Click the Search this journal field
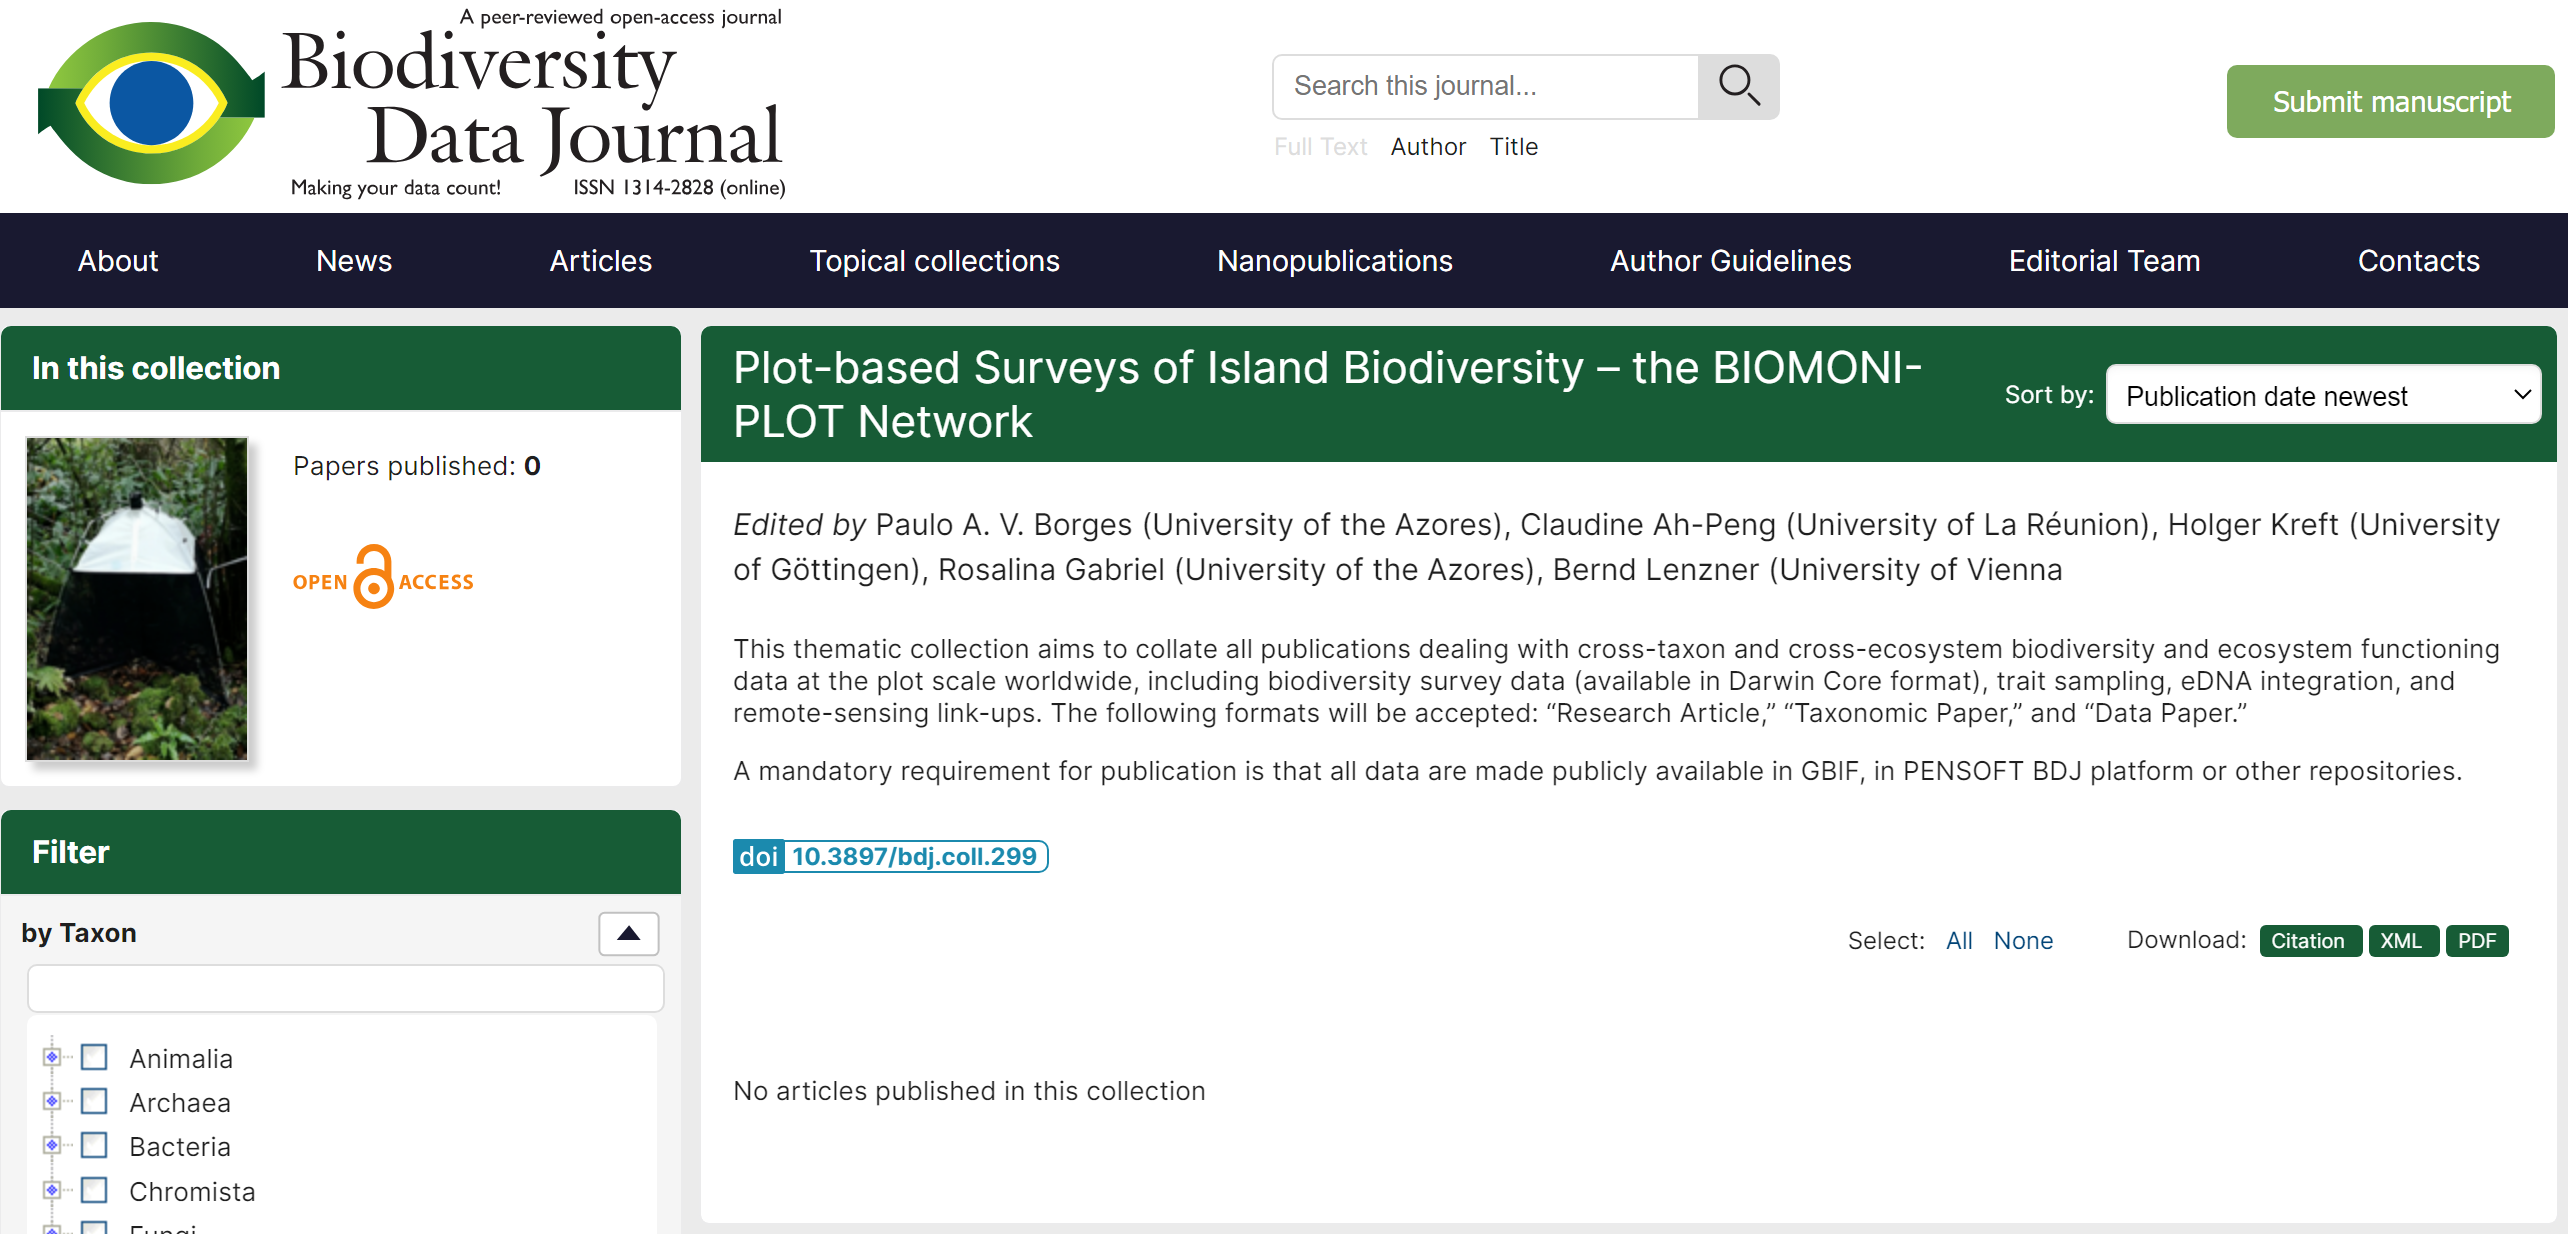 pos(1485,87)
